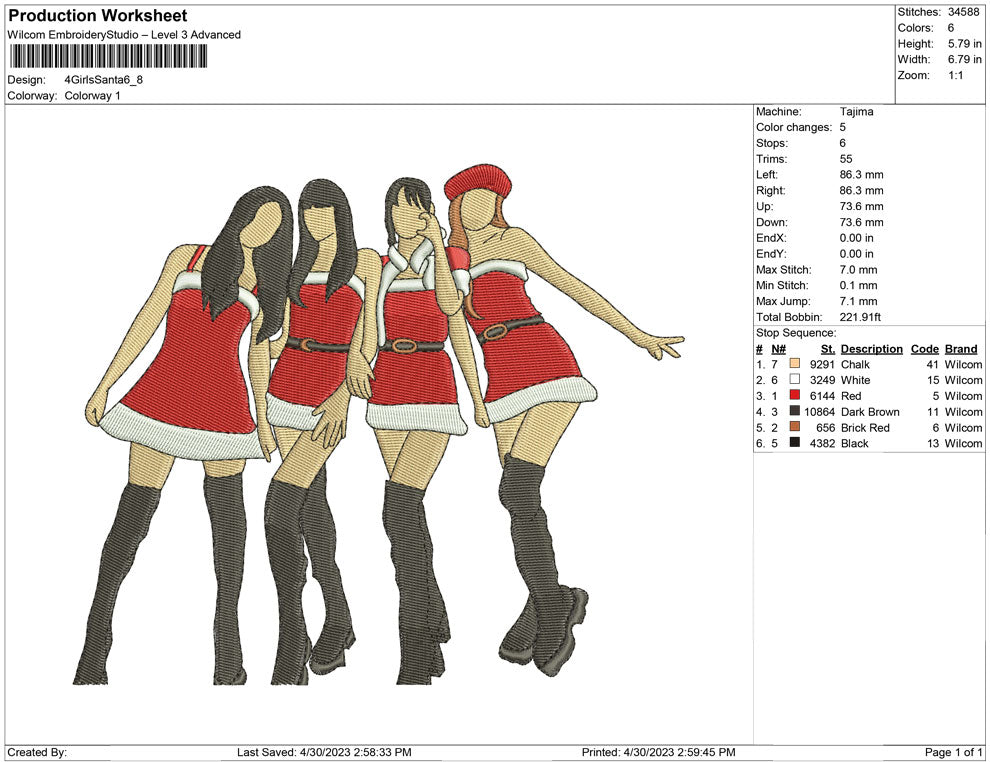Screen dimensions: 990x762
Task: Select the Black thread swatch
Action: (x=795, y=443)
